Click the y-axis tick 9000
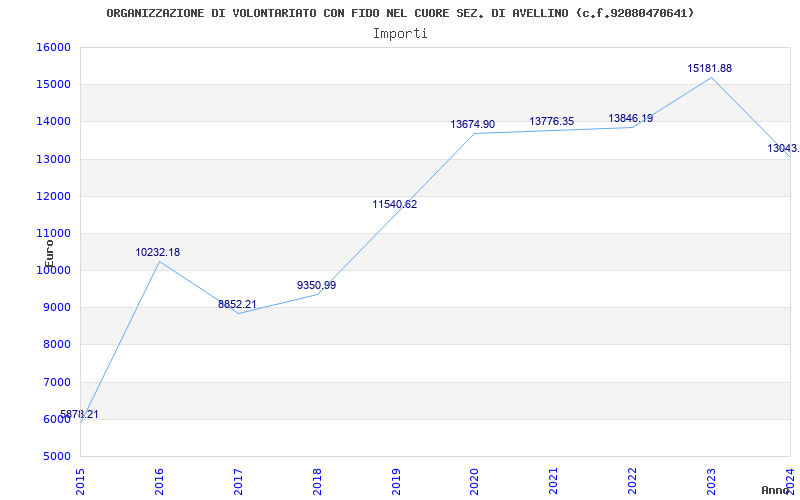The width and height of the screenshot is (800, 500). 56,308
